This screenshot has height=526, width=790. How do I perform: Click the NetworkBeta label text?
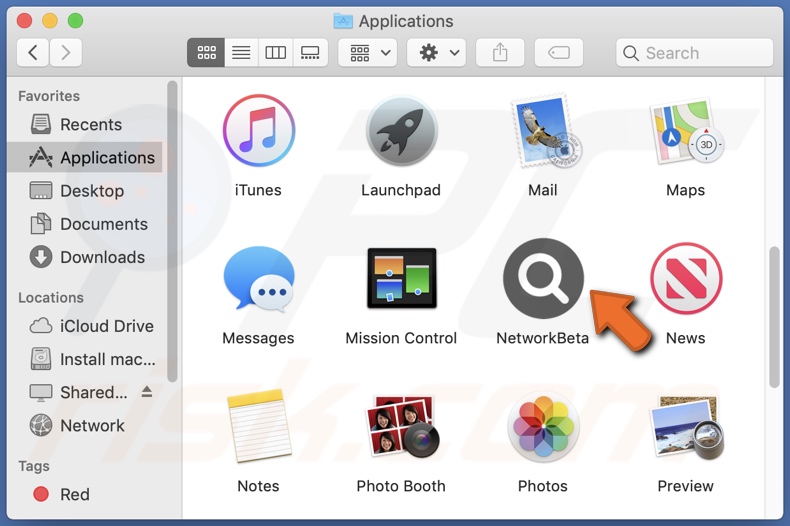[x=543, y=338]
